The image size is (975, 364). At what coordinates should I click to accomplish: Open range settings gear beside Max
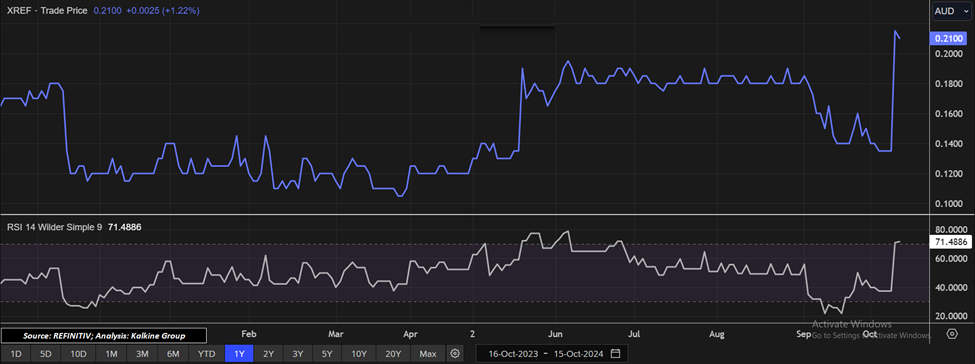coord(455,353)
